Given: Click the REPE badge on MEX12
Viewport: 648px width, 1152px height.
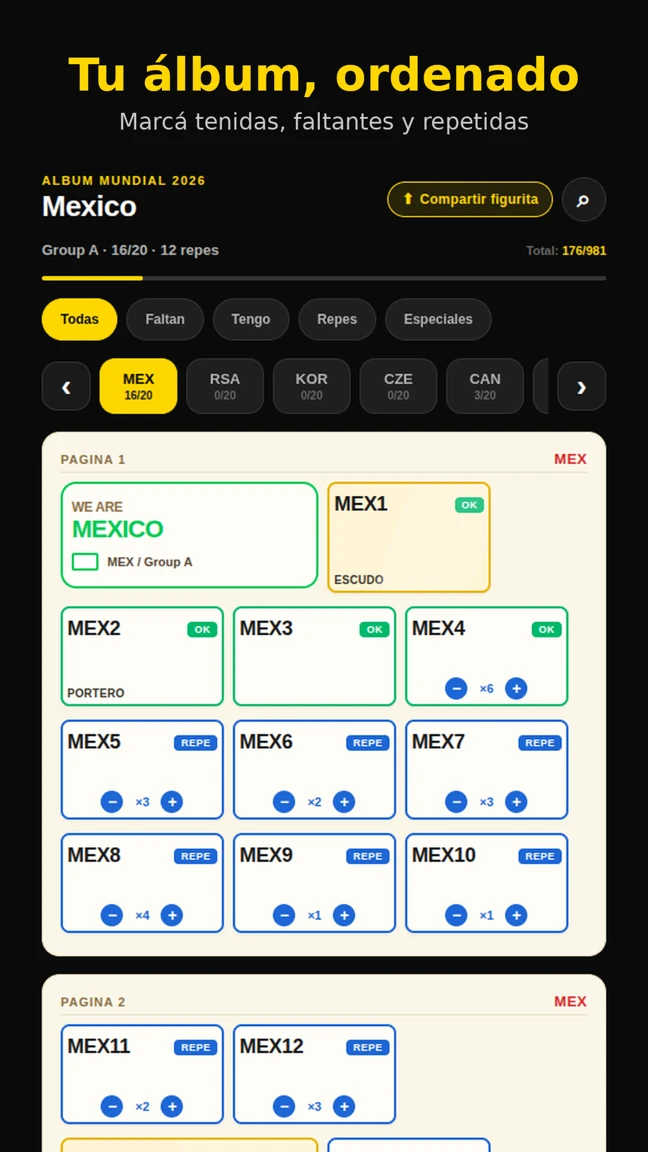Looking at the screenshot, I should [367, 1047].
